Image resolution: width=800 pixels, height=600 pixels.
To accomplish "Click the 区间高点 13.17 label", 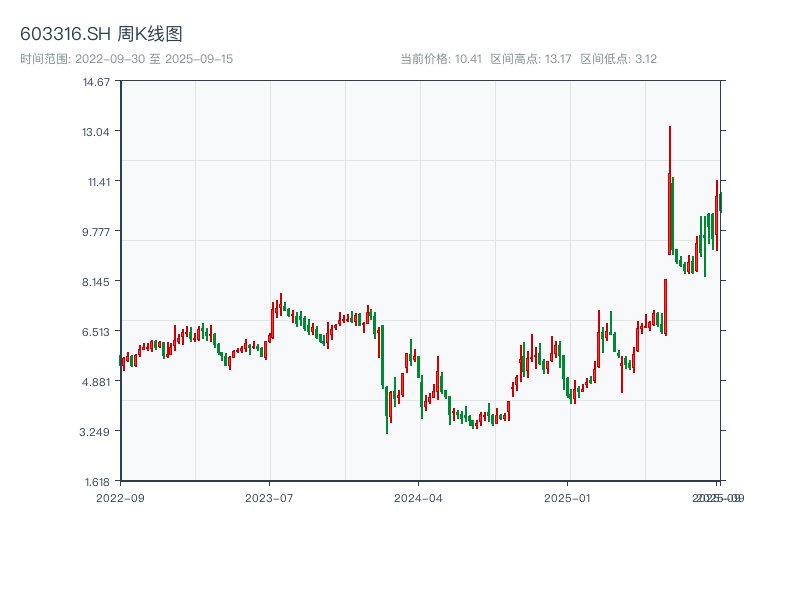I will tap(531, 59).
